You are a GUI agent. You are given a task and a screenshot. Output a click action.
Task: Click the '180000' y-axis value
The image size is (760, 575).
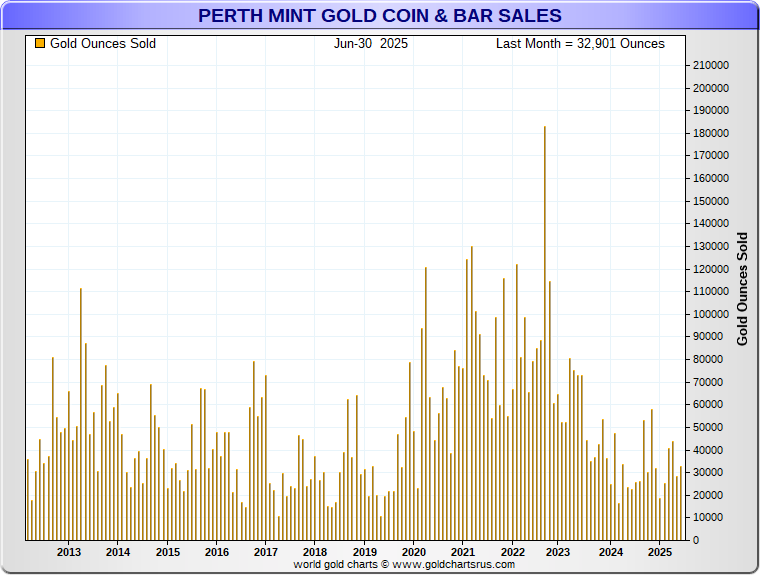point(711,133)
